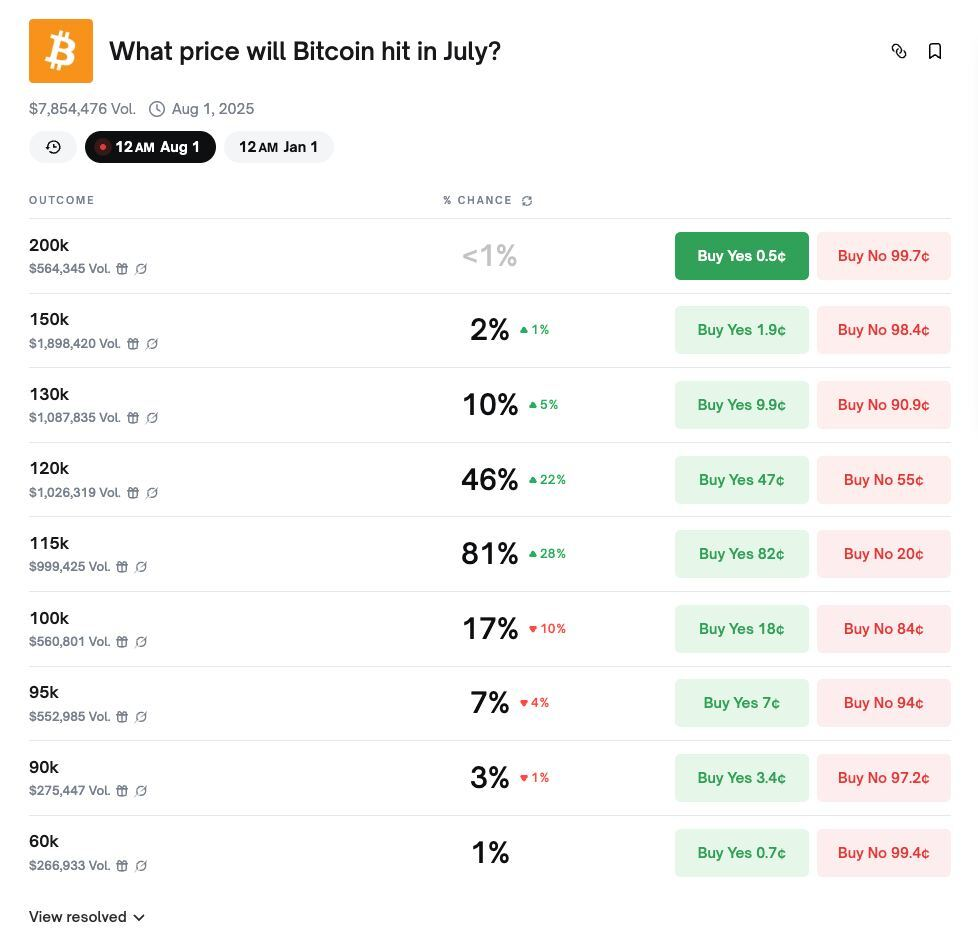Select the 12 AM Aug 1 tab
978x946 pixels.
pyautogui.click(x=150, y=147)
